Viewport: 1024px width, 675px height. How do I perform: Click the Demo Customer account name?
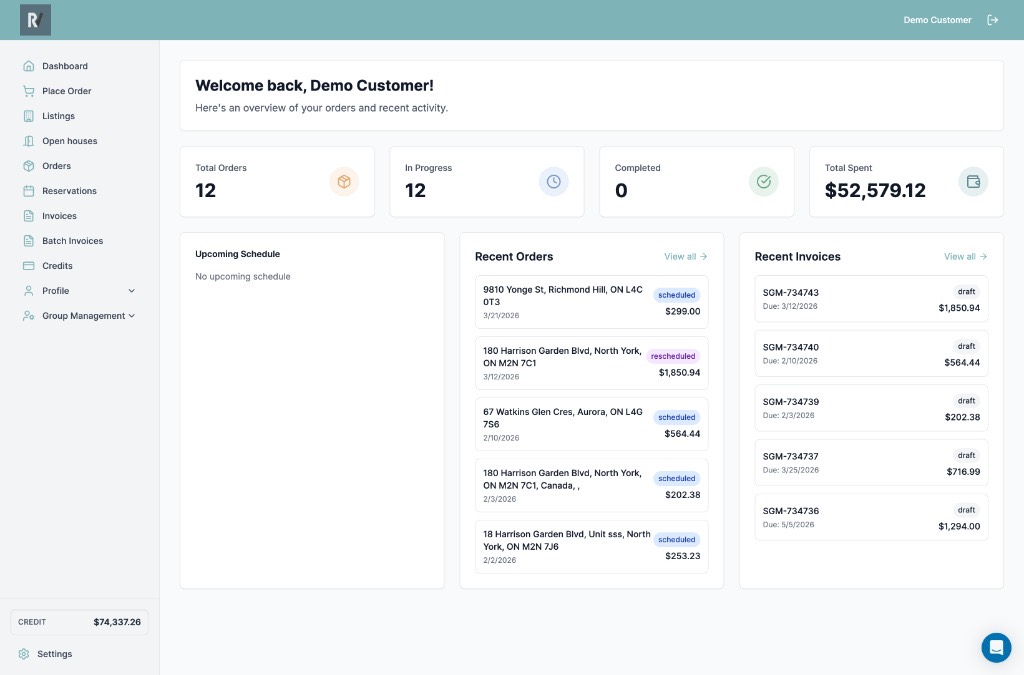tap(937, 20)
